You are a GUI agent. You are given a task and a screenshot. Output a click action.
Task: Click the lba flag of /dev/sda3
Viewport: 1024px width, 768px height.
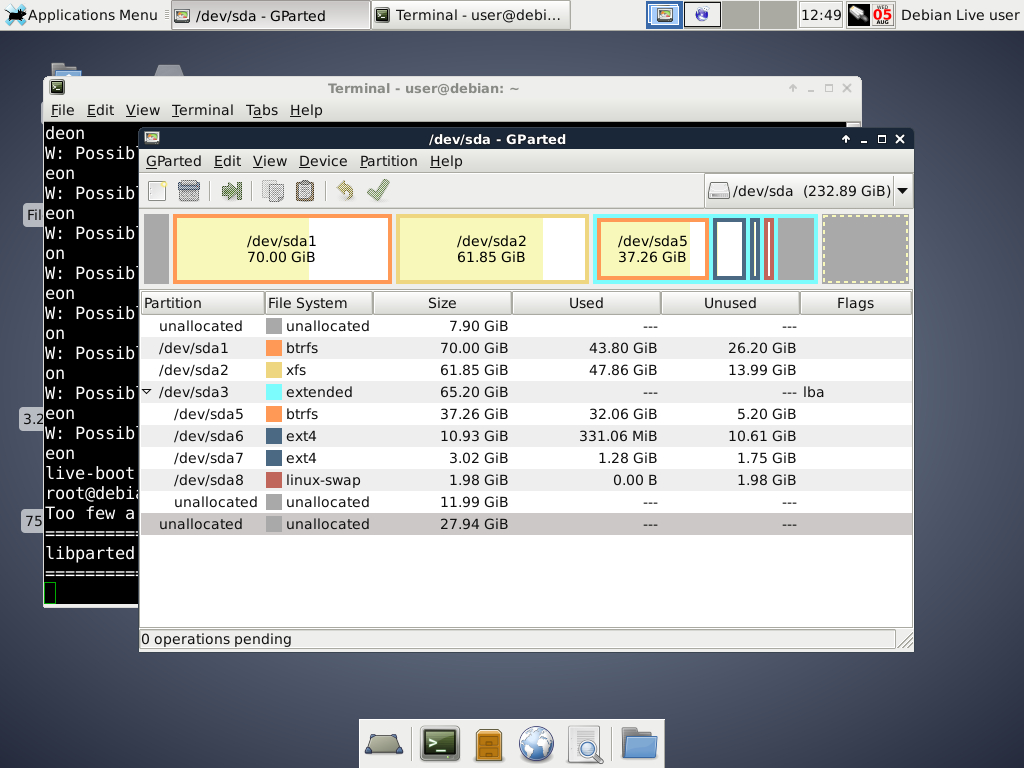813,392
